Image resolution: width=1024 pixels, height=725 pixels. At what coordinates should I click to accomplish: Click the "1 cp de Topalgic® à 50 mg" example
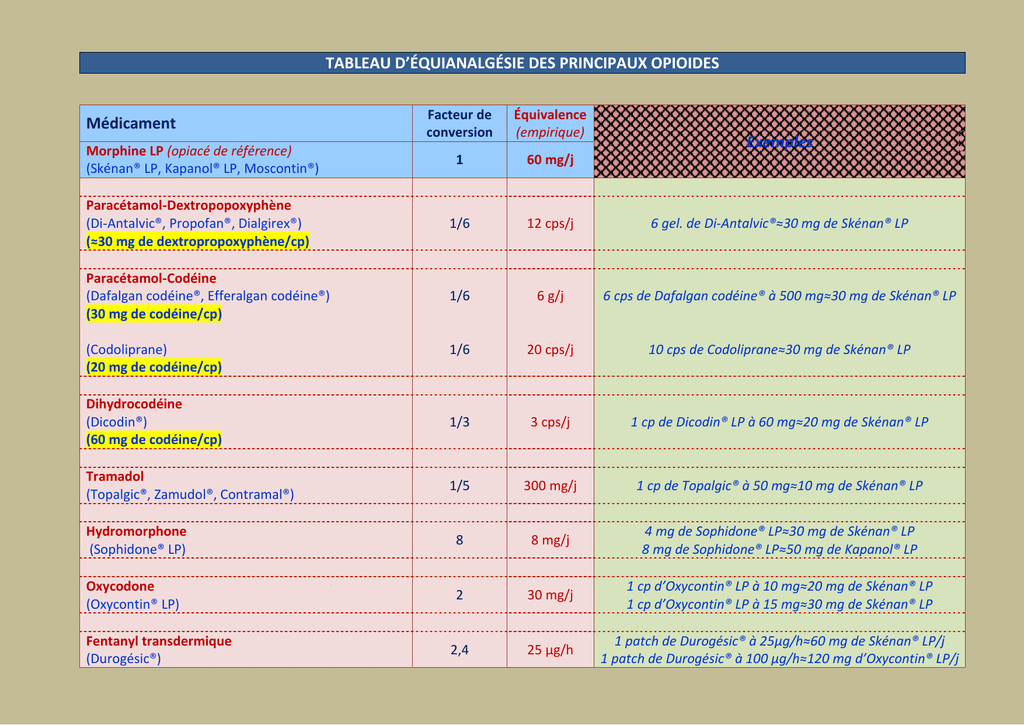779,486
